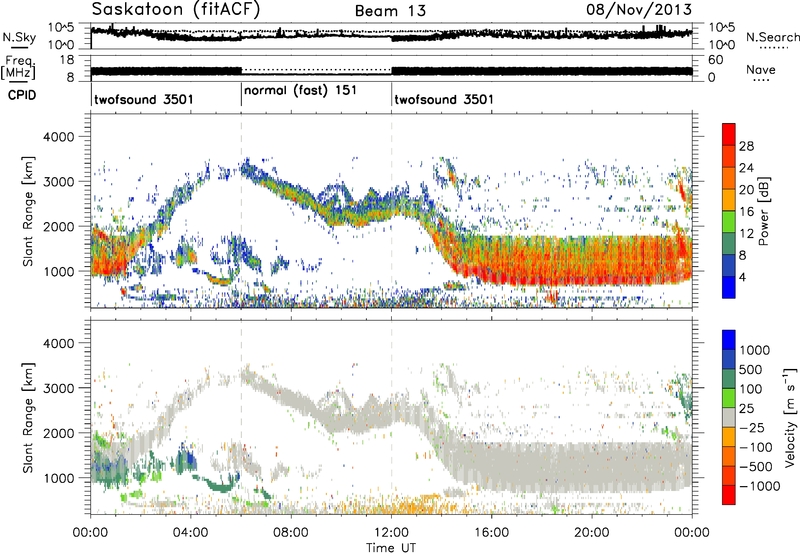
Task: Click the "25" tick on Velocity colorbar
Action: 747,408
